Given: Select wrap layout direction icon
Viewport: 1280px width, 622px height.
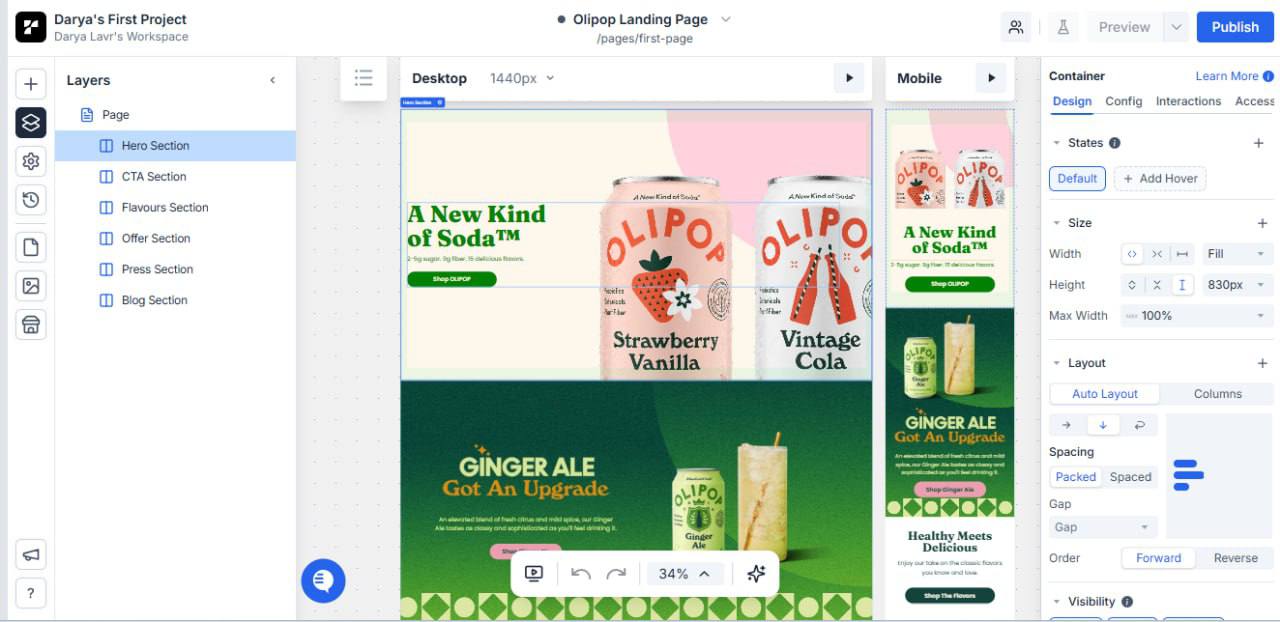Looking at the screenshot, I should (x=1139, y=425).
